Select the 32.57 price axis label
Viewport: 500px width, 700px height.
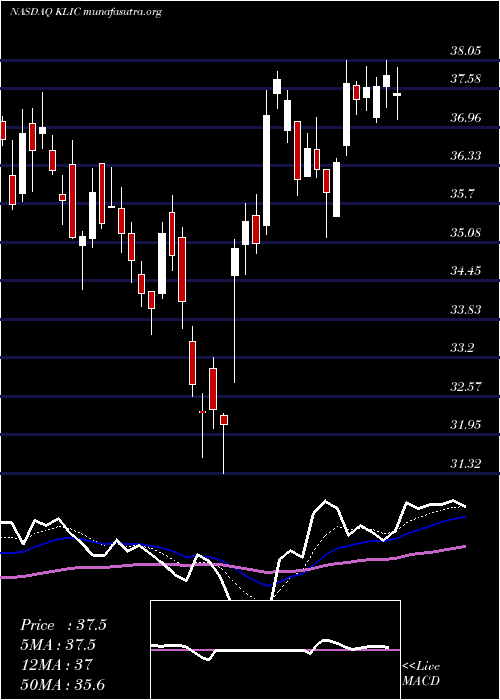466,386
